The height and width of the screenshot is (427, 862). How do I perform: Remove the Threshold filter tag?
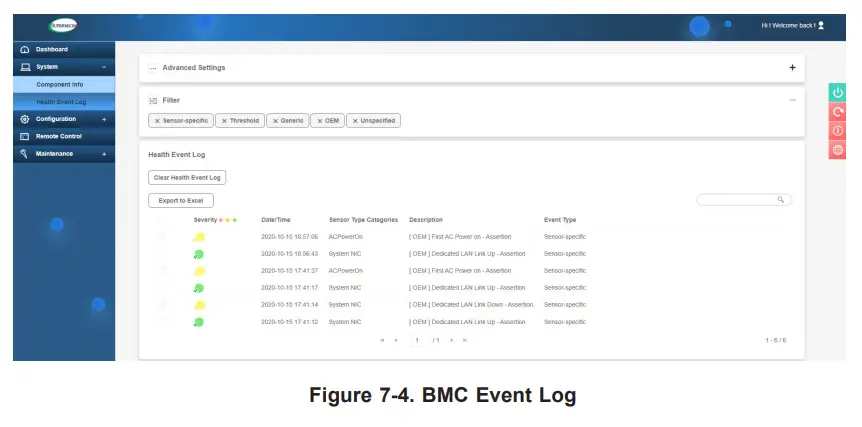(x=224, y=121)
